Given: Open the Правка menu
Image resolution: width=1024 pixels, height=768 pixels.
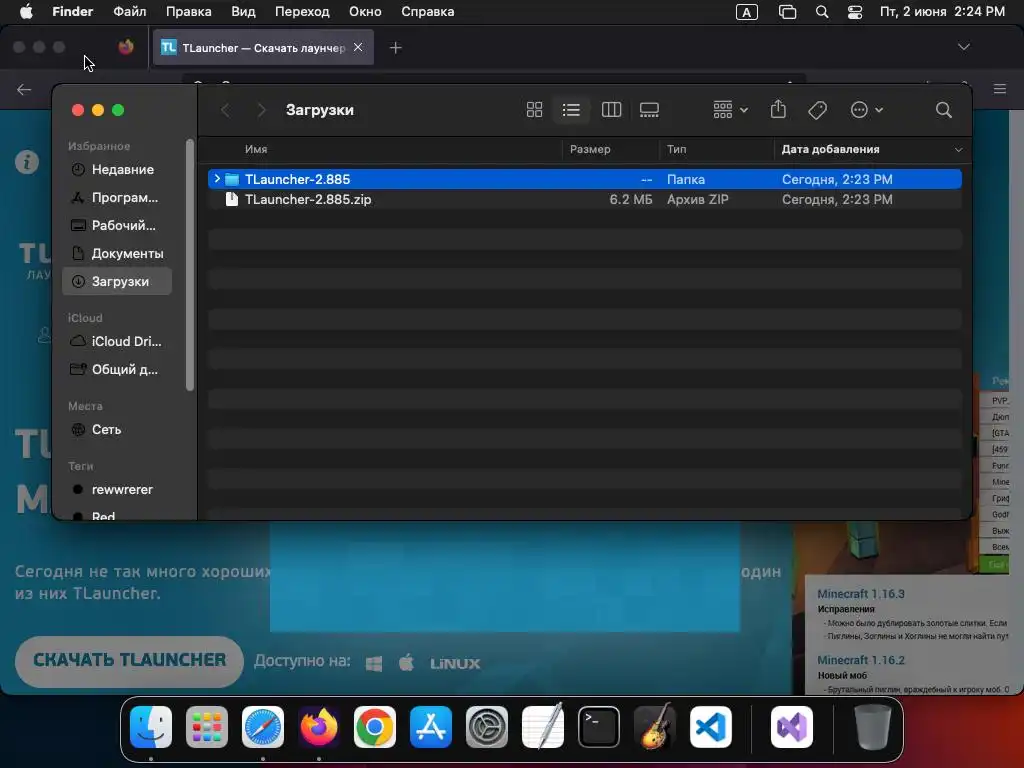Looking at the screenshot, I should pos(188,12).
